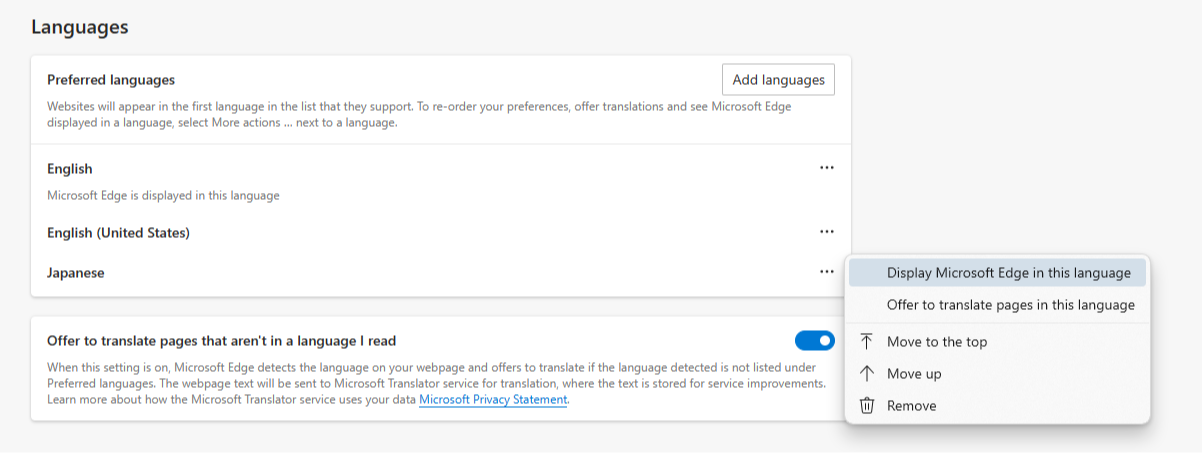Viewport: 1202px width, 453px height.
Task: Disable Offer to translate pages toggle
Action: coord(814,341)
